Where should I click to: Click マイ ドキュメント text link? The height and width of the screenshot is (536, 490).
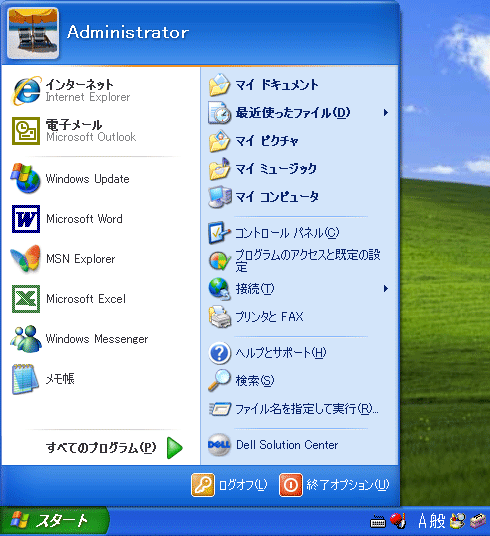click(x=277, y=84)
